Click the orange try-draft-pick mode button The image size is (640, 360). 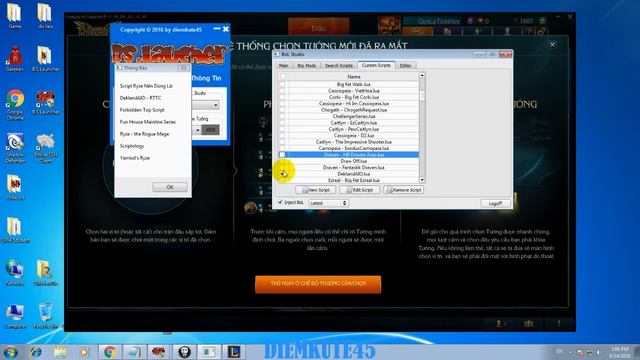[318, 284]
